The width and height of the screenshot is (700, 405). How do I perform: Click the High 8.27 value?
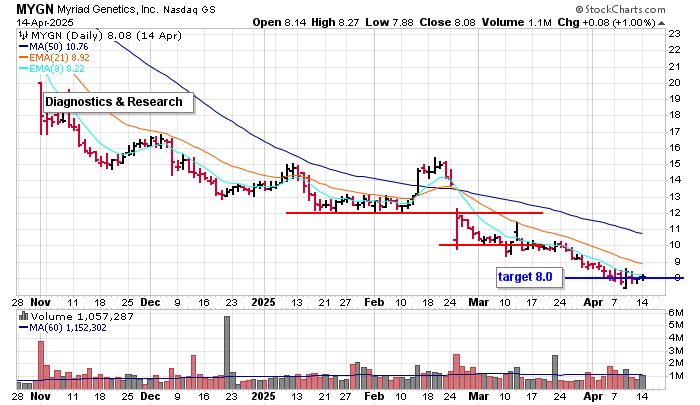[335, 22]
